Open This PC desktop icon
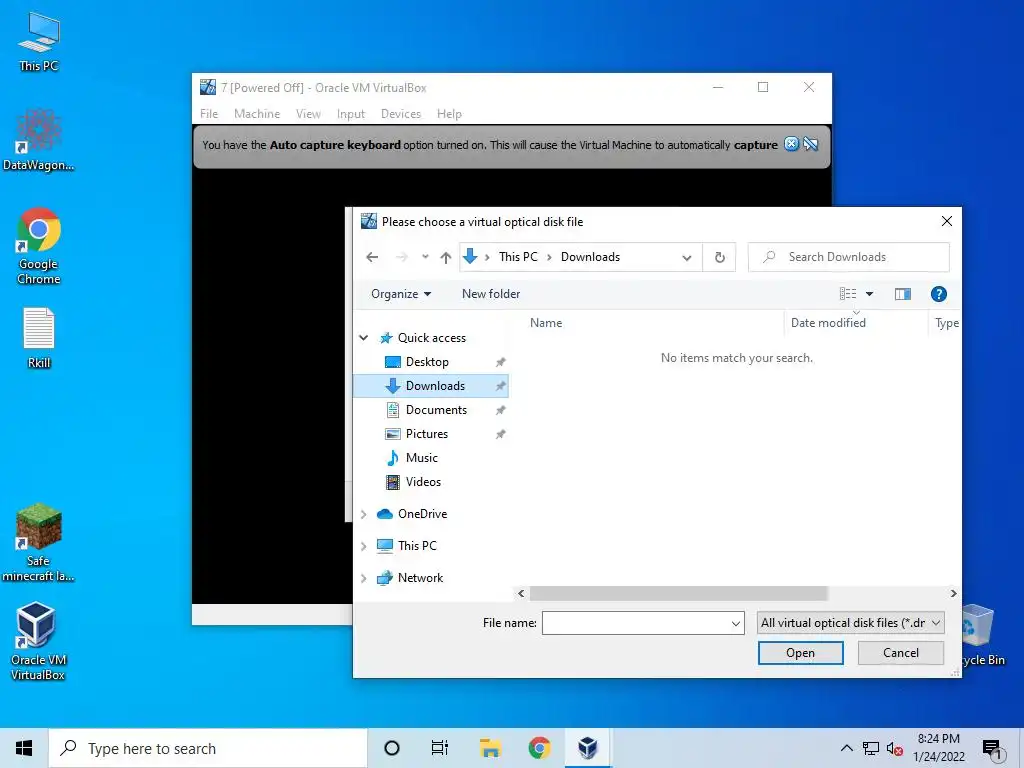This screenshot has height=768, width=1024. pos(39,41)
